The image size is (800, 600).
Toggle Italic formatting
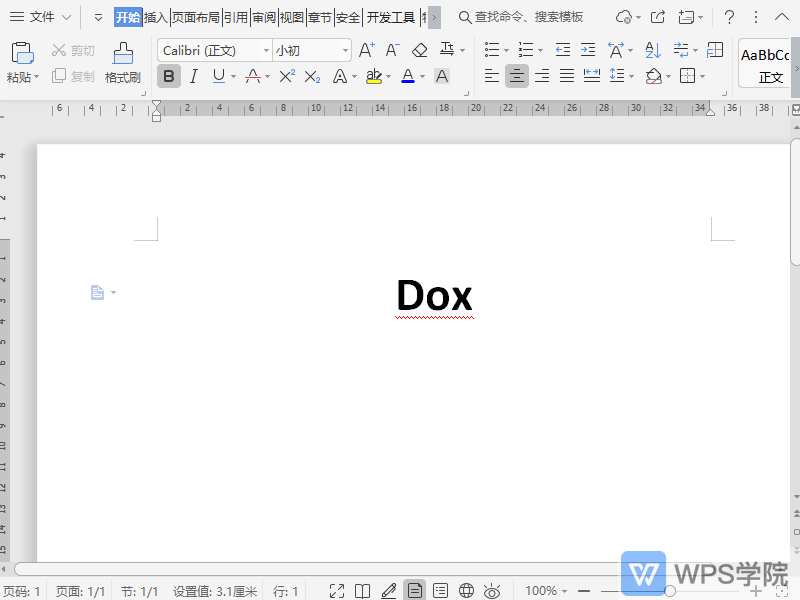[x=194, y=76]
